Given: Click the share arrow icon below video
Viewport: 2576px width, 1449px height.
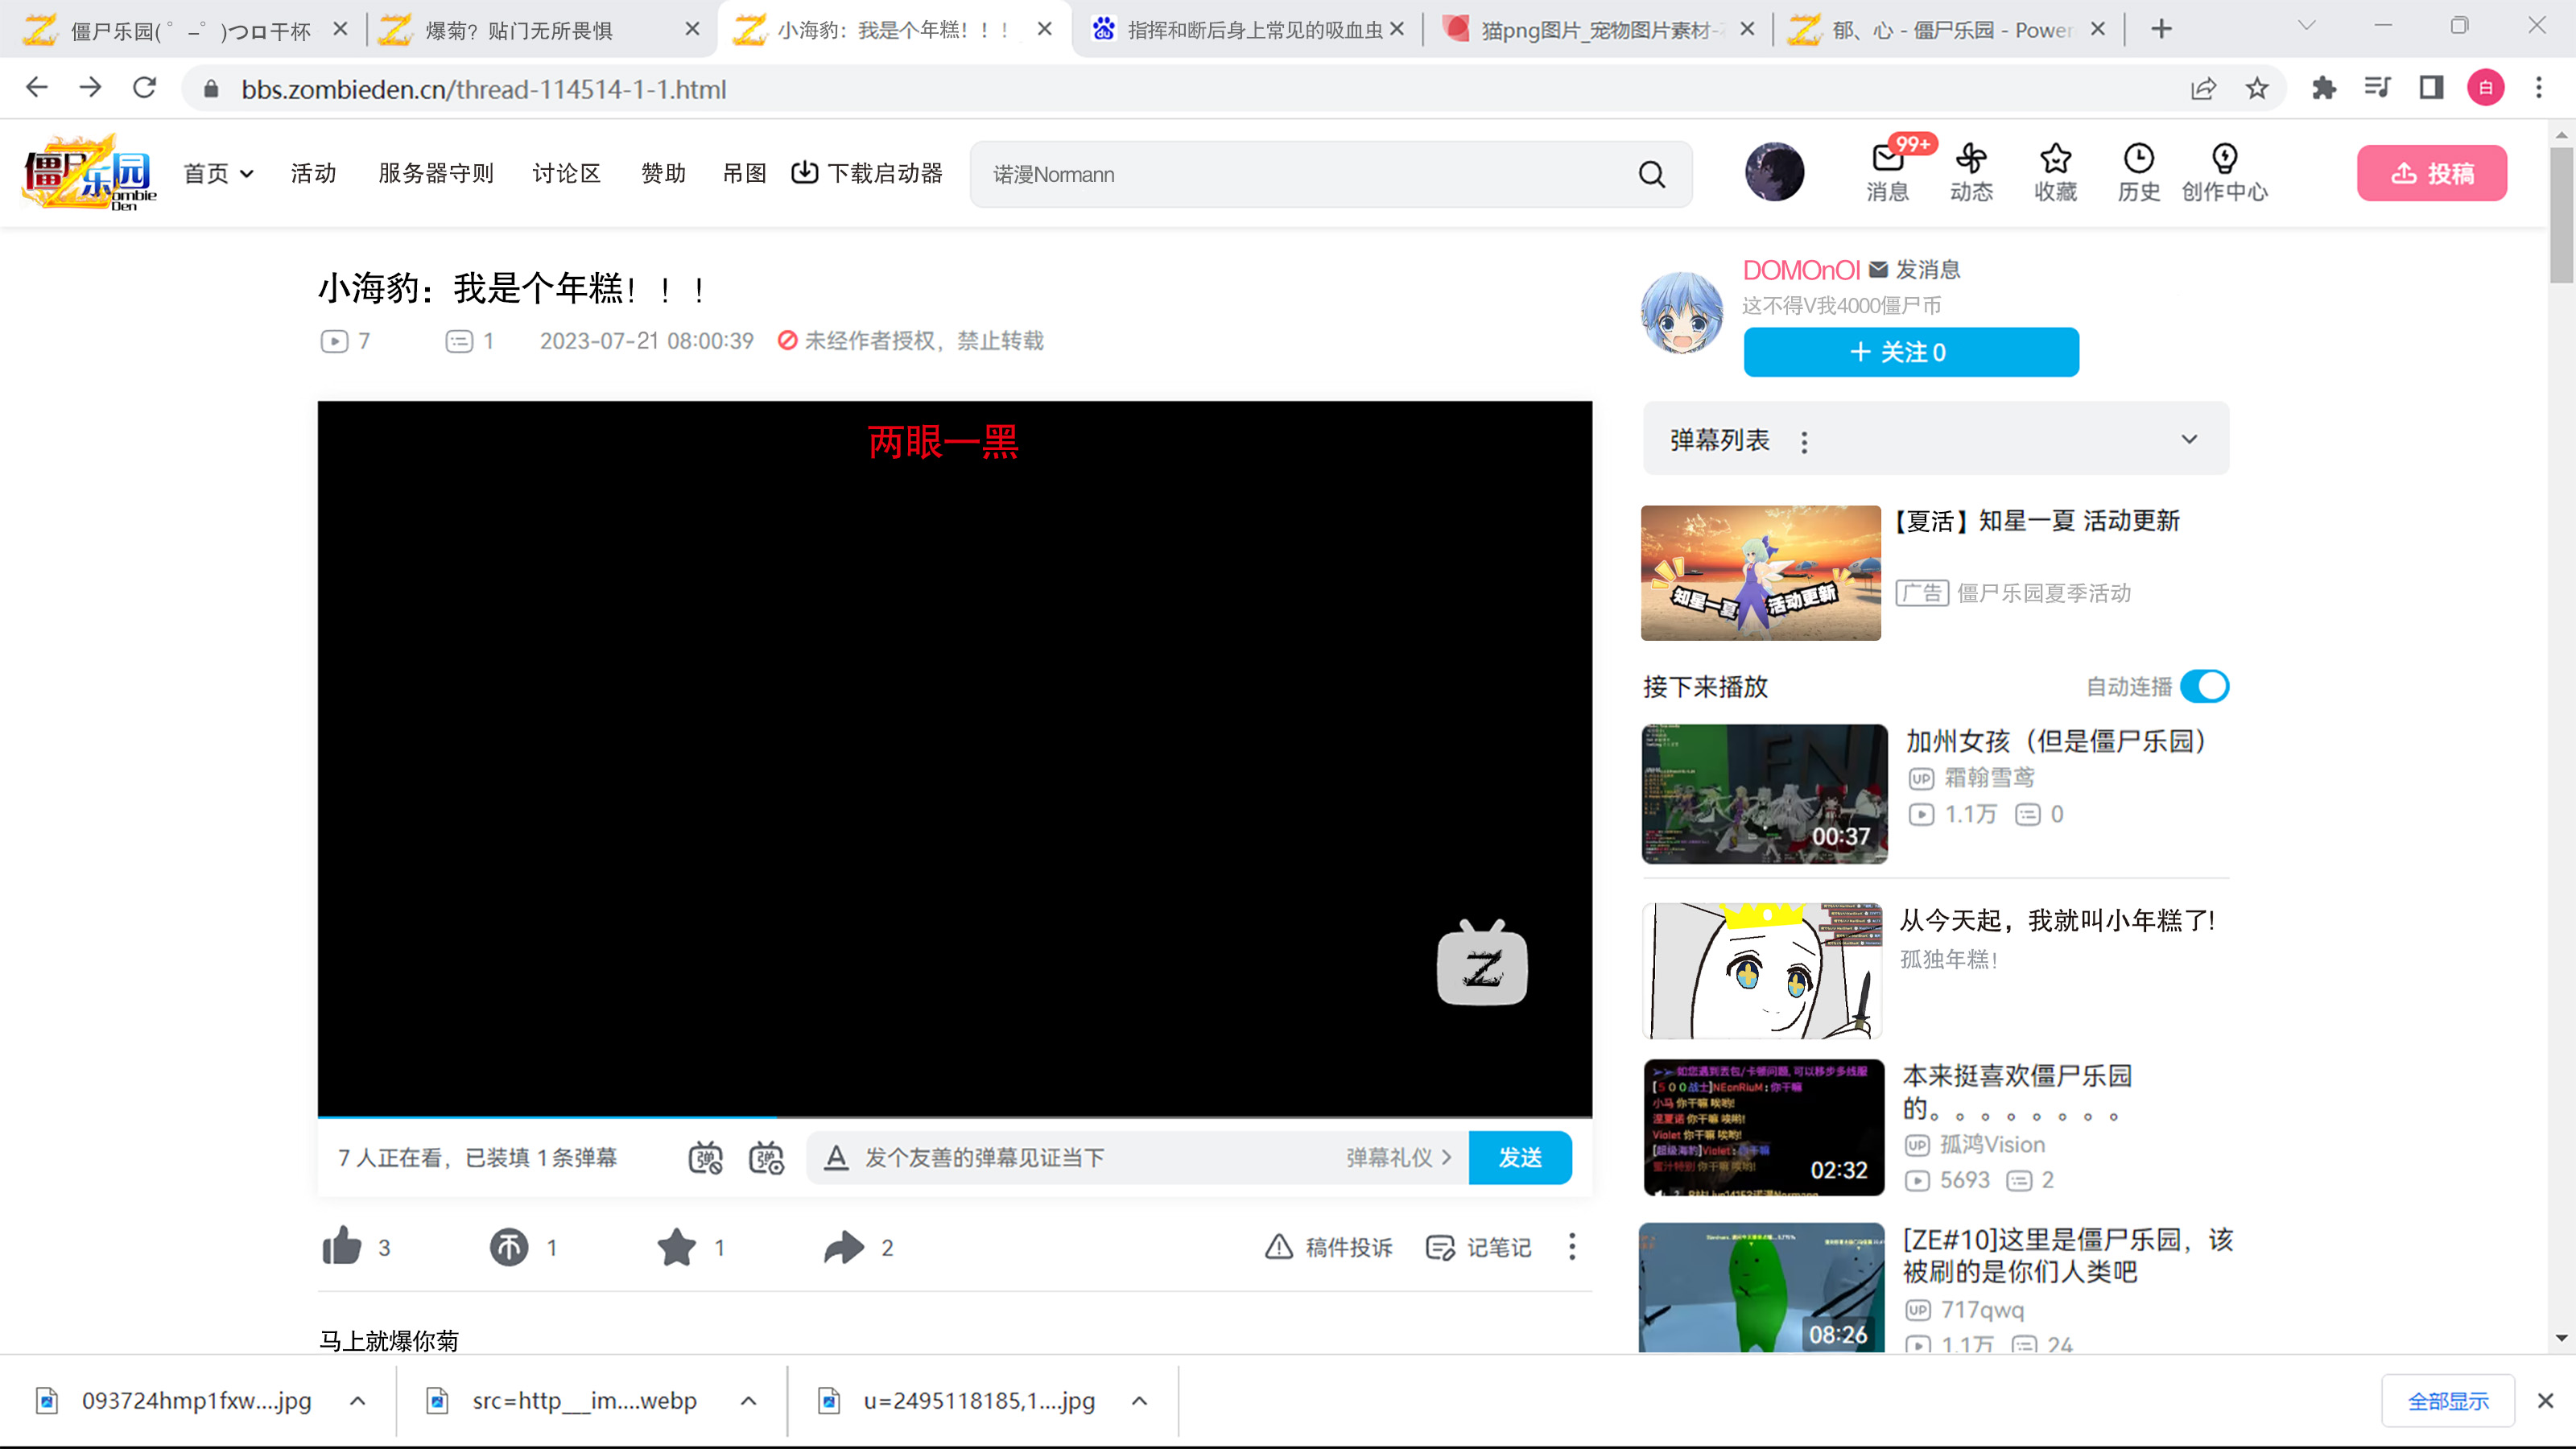Looking at the screenshot, I should coord(844,1247).
